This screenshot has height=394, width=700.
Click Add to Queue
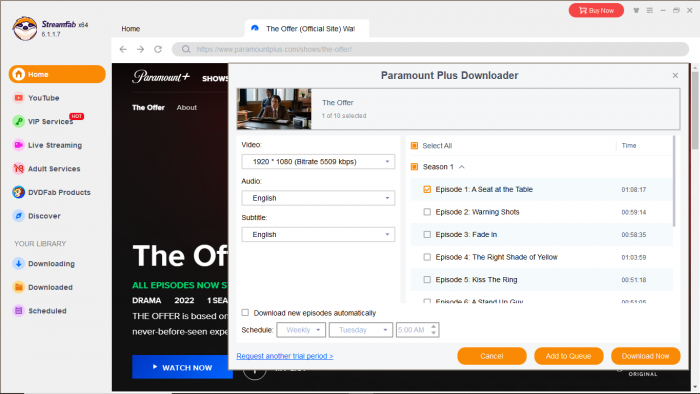568,356
